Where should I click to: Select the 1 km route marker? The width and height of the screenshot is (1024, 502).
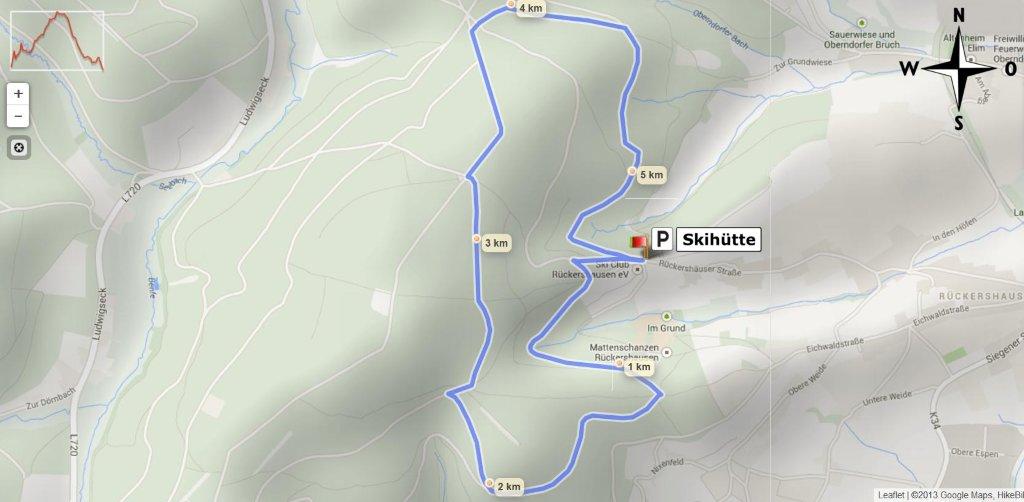[635, 368]
